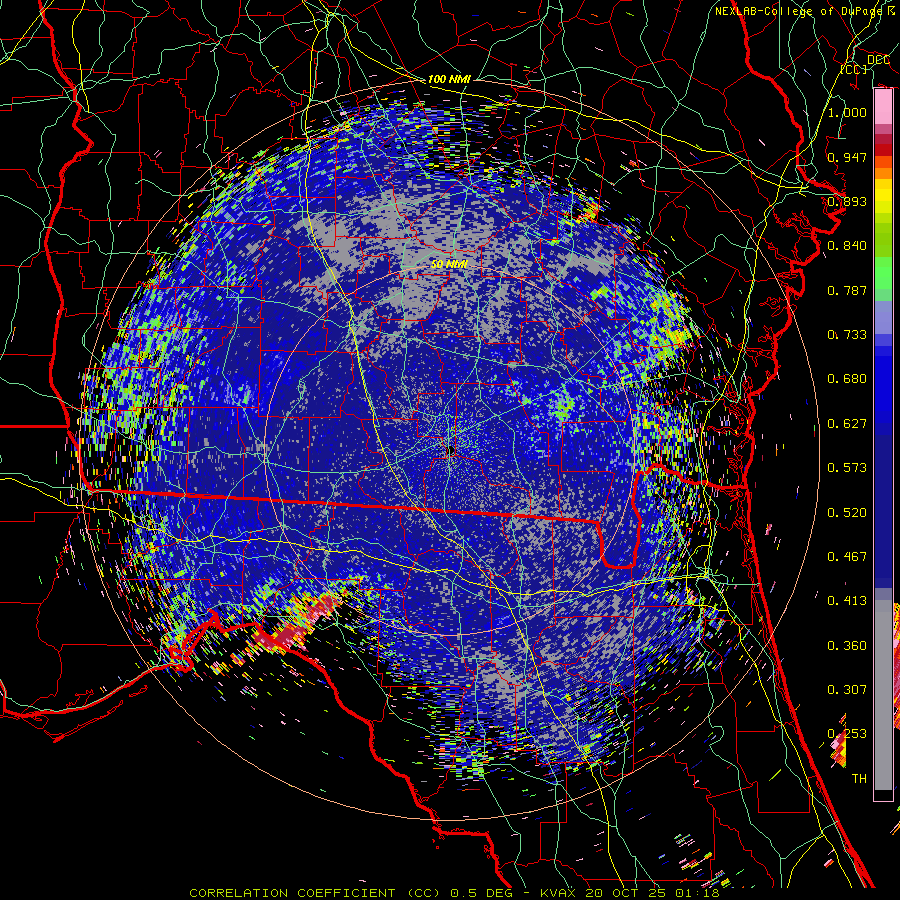Image resolution: width=900 pixels, height=900 pixels.
Task: Click the 0.680 scale value
Action: 847,379
